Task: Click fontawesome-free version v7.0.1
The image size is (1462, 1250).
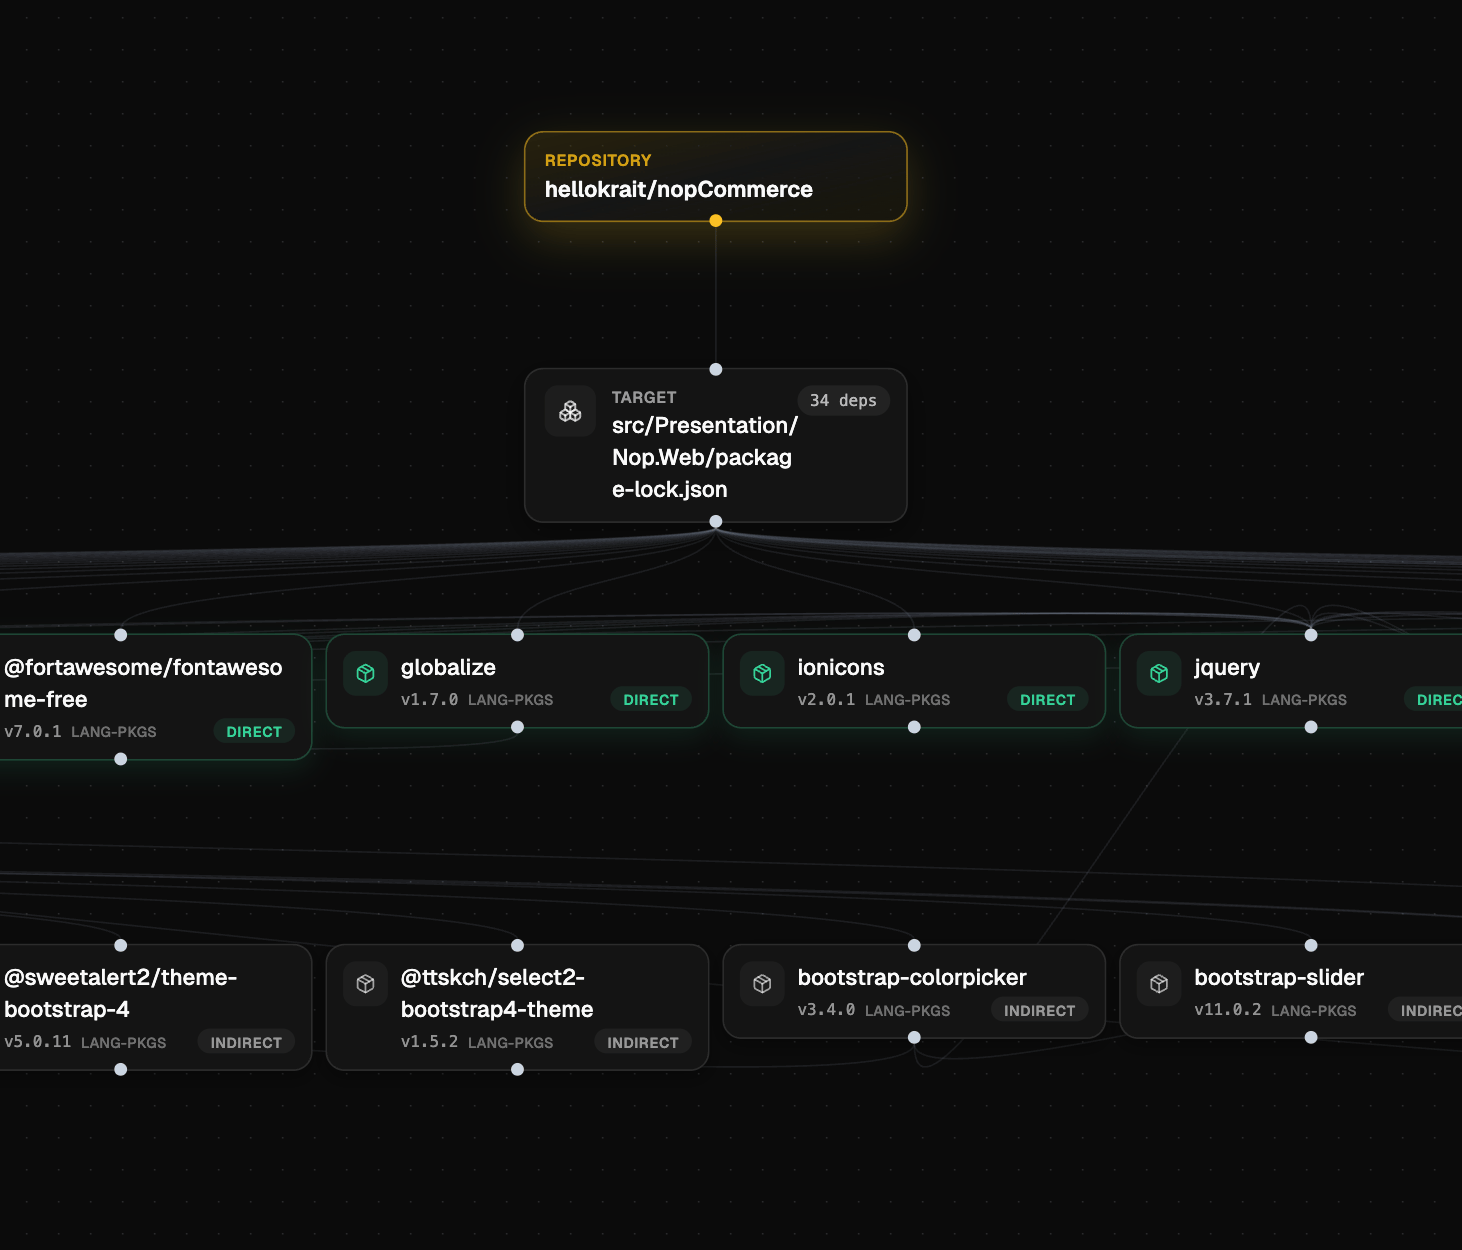Action: pyautogui.click(x=33, y=732)
